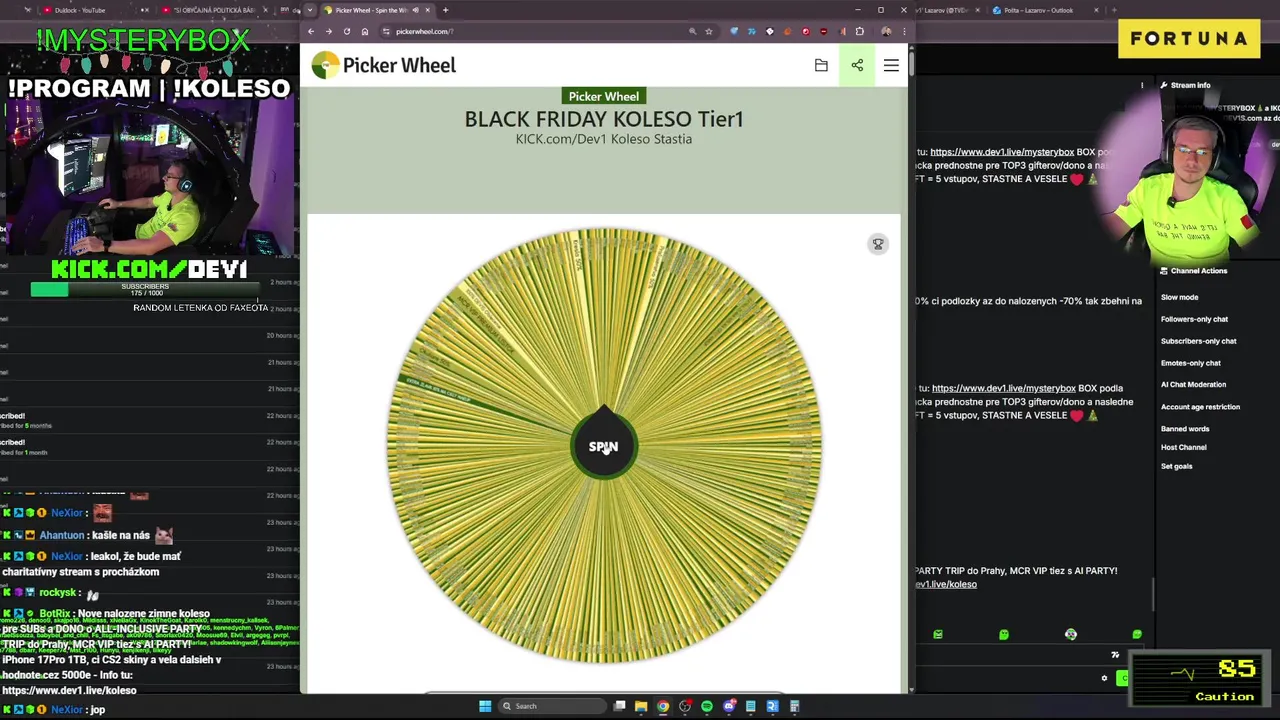
Task: Click the taskbar Search box
Action: [551, 706]
